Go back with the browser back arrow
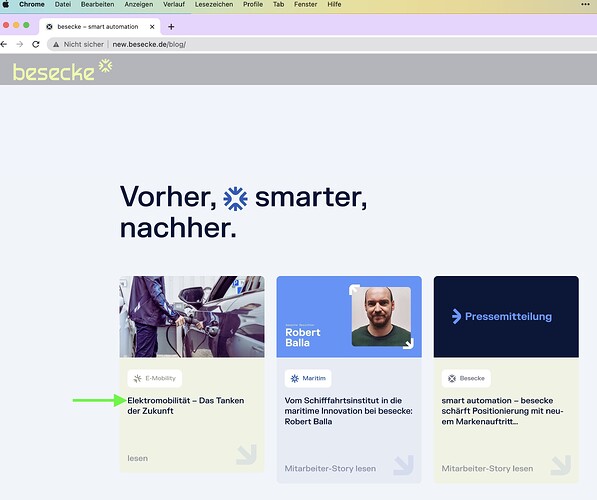Screen dimensions: 597x500 coord(4,44)
